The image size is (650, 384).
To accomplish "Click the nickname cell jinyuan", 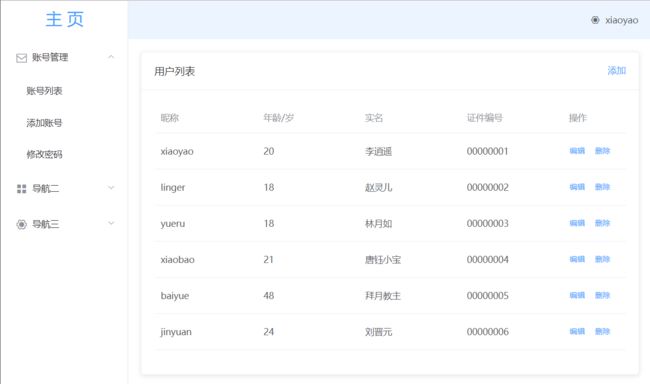I will pyautogui.click(x=176, y=332).
